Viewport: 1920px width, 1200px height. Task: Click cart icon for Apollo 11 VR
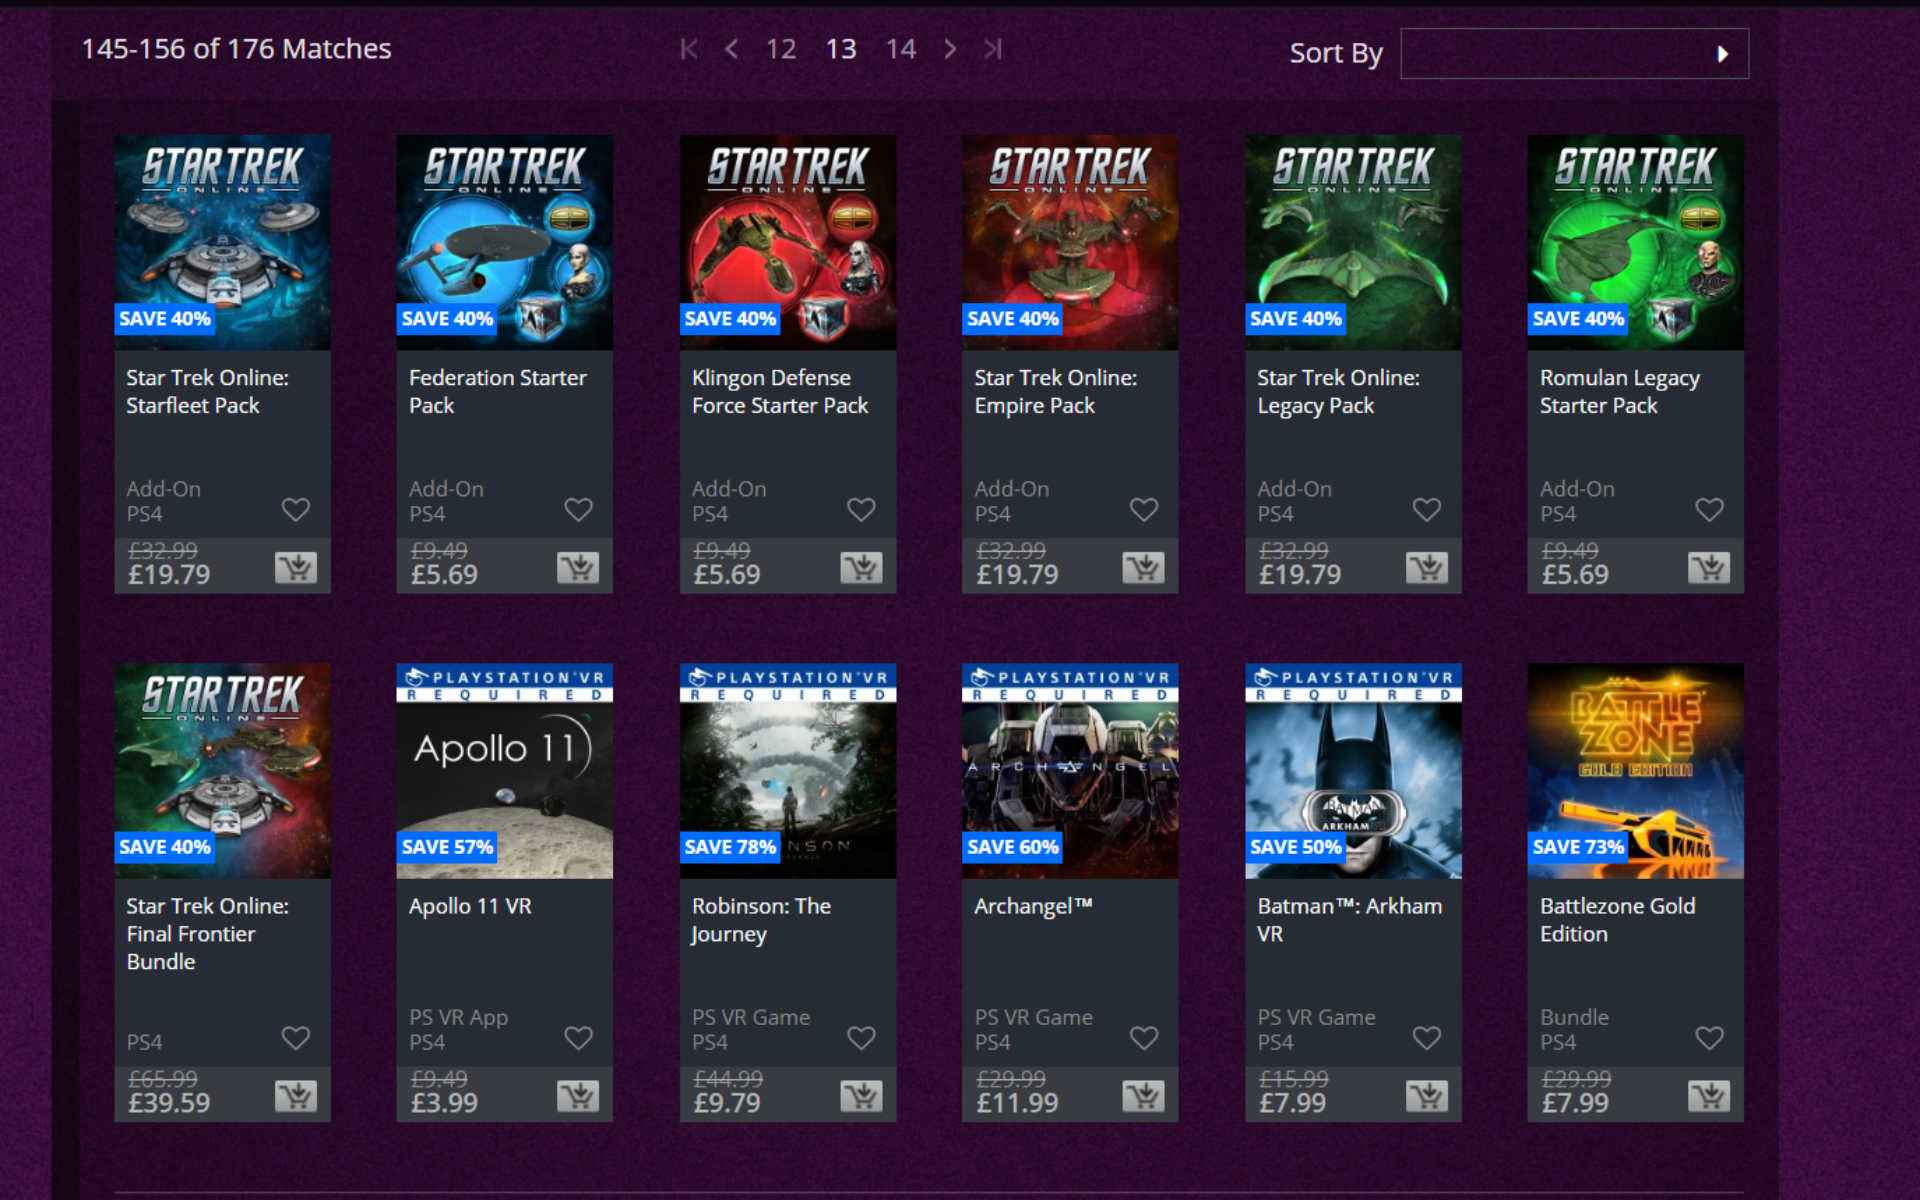coord(578,1096)
